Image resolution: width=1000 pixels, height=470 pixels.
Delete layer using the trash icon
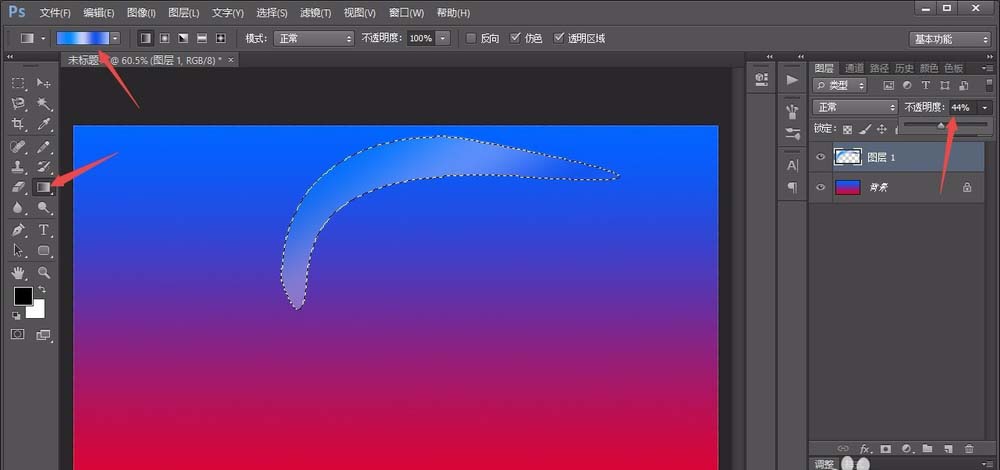[x=969, y=449]
